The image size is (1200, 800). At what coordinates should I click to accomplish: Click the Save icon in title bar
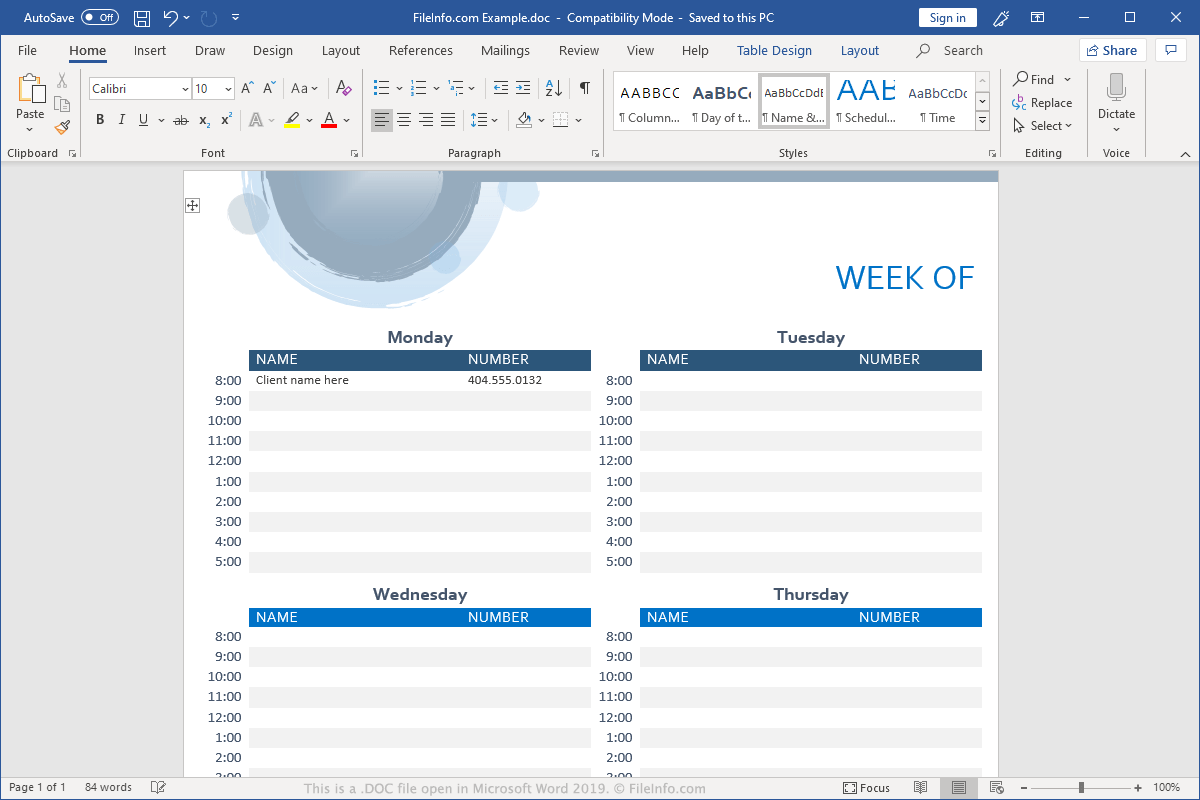(x=142, y=18)
